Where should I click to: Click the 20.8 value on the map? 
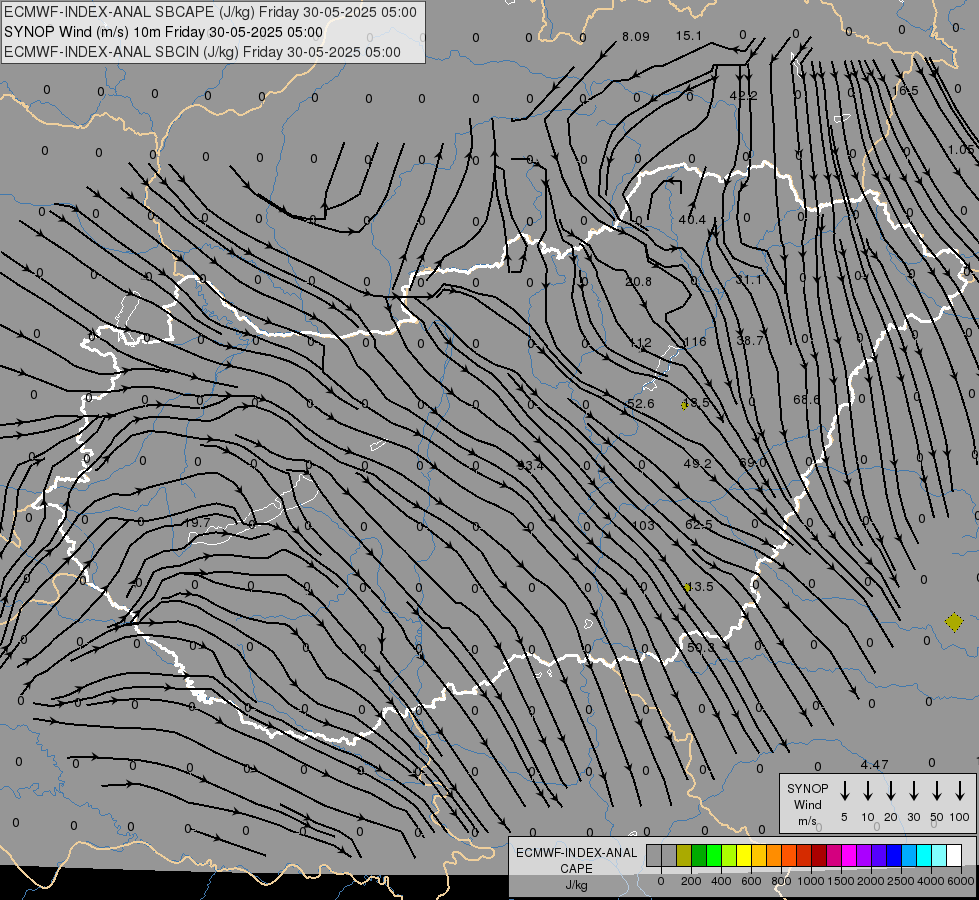pos(638,282)
